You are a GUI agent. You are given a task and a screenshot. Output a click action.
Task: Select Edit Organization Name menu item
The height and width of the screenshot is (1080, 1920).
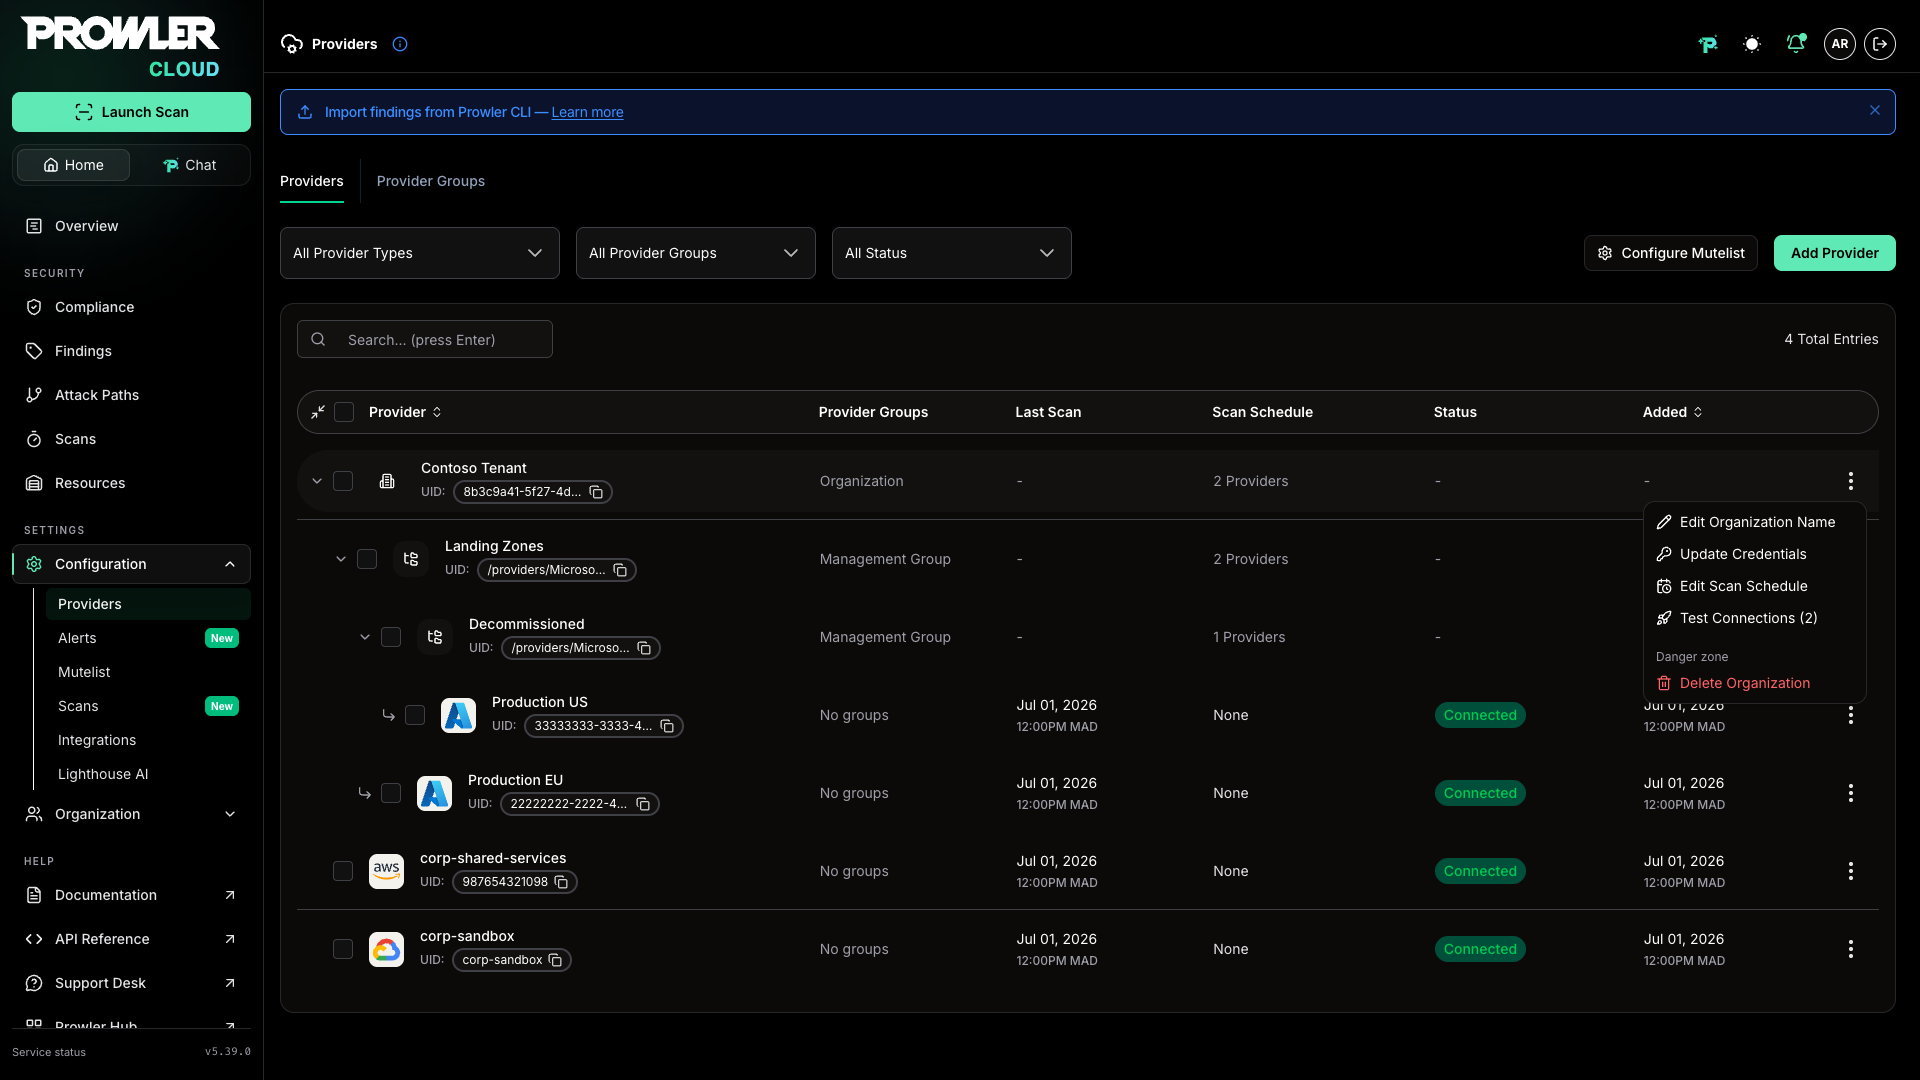pos(1755,522)
